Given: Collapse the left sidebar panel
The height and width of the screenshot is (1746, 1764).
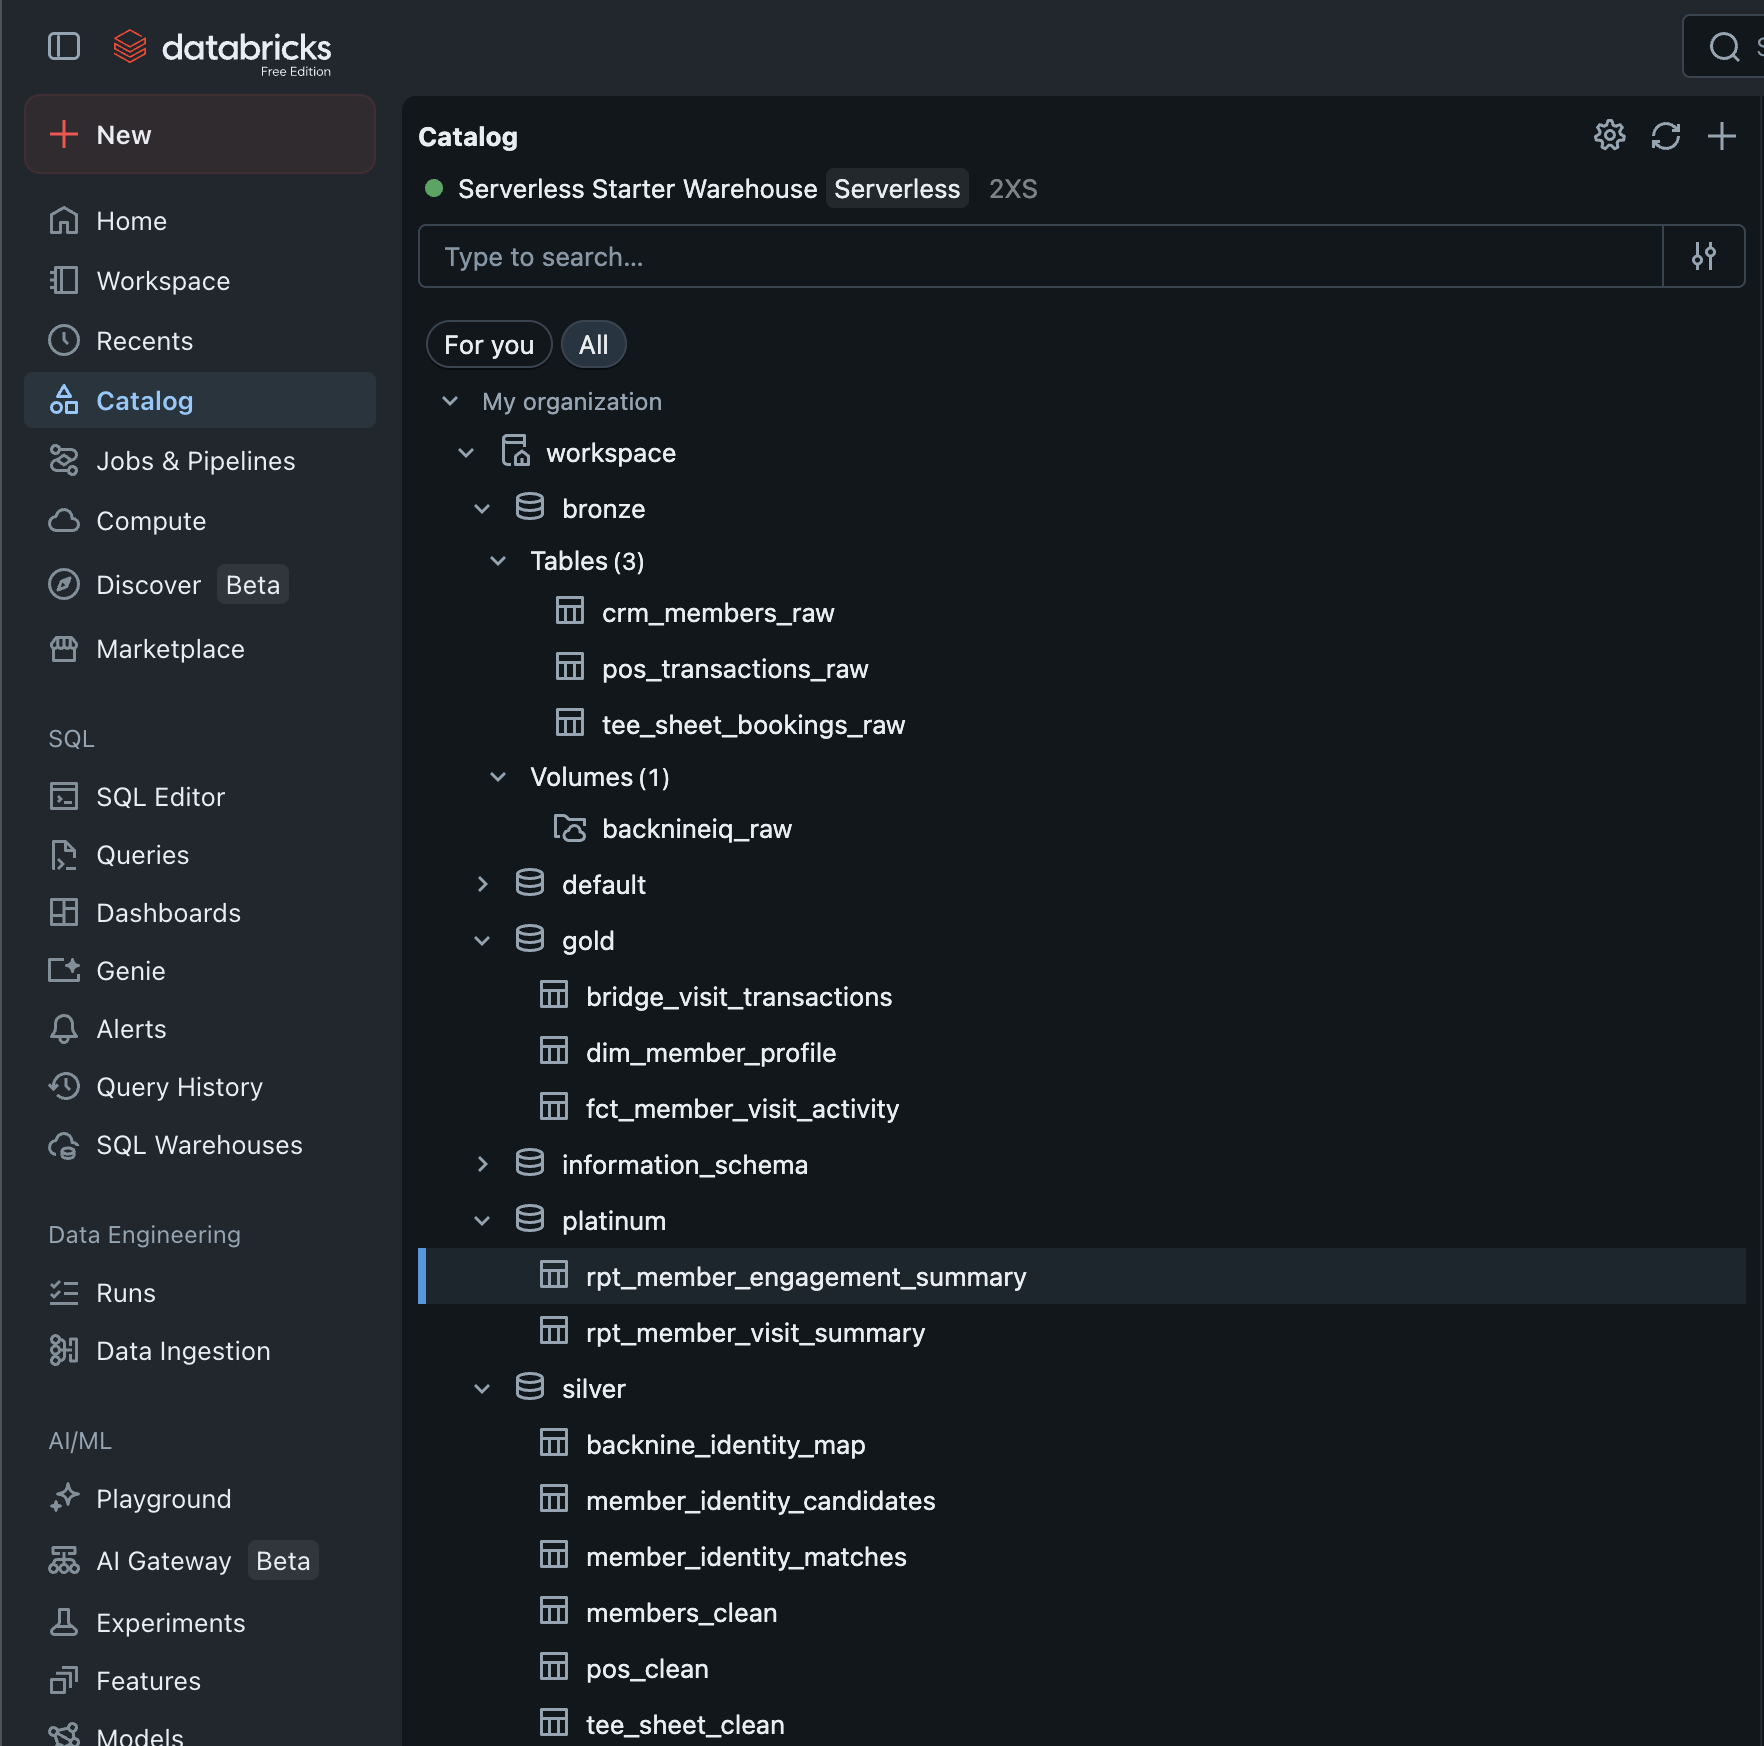Looking at the screenshot, I should [x=63, y=46].
